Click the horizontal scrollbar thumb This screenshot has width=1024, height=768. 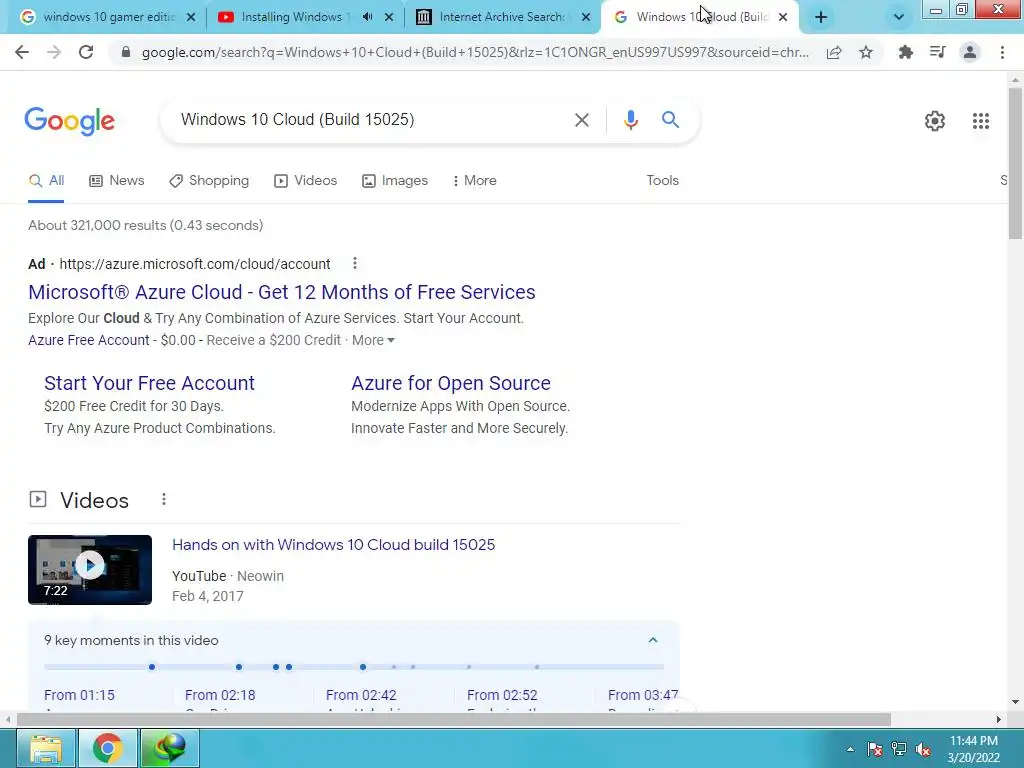click(x=453, y=719)
